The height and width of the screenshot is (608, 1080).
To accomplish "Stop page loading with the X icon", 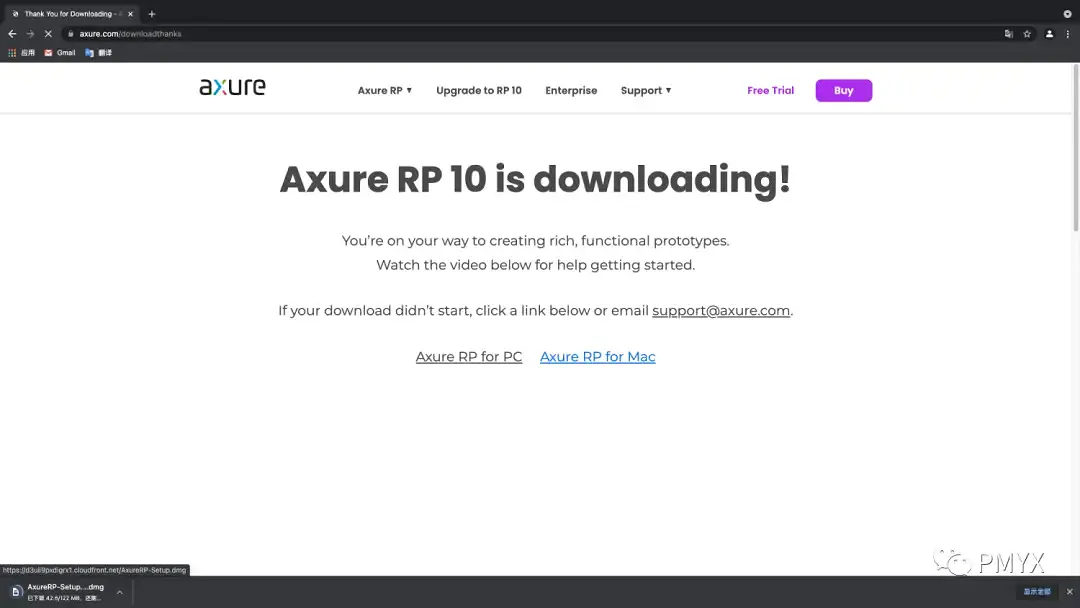I will (48, 33).
